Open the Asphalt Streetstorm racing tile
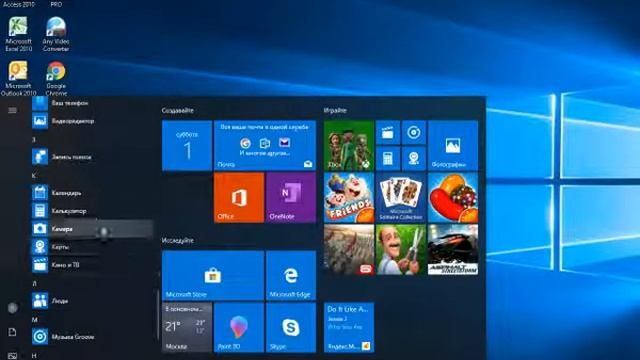This screenshot has width=640, height=360. (453, 249)
